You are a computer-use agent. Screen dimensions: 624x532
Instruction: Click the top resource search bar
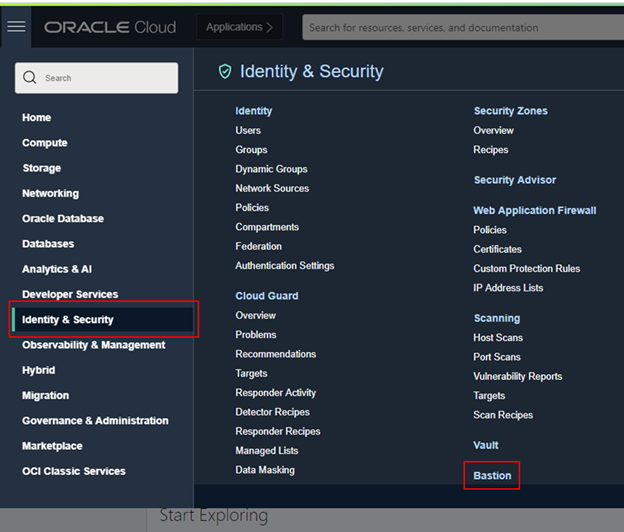pos(460,28)
